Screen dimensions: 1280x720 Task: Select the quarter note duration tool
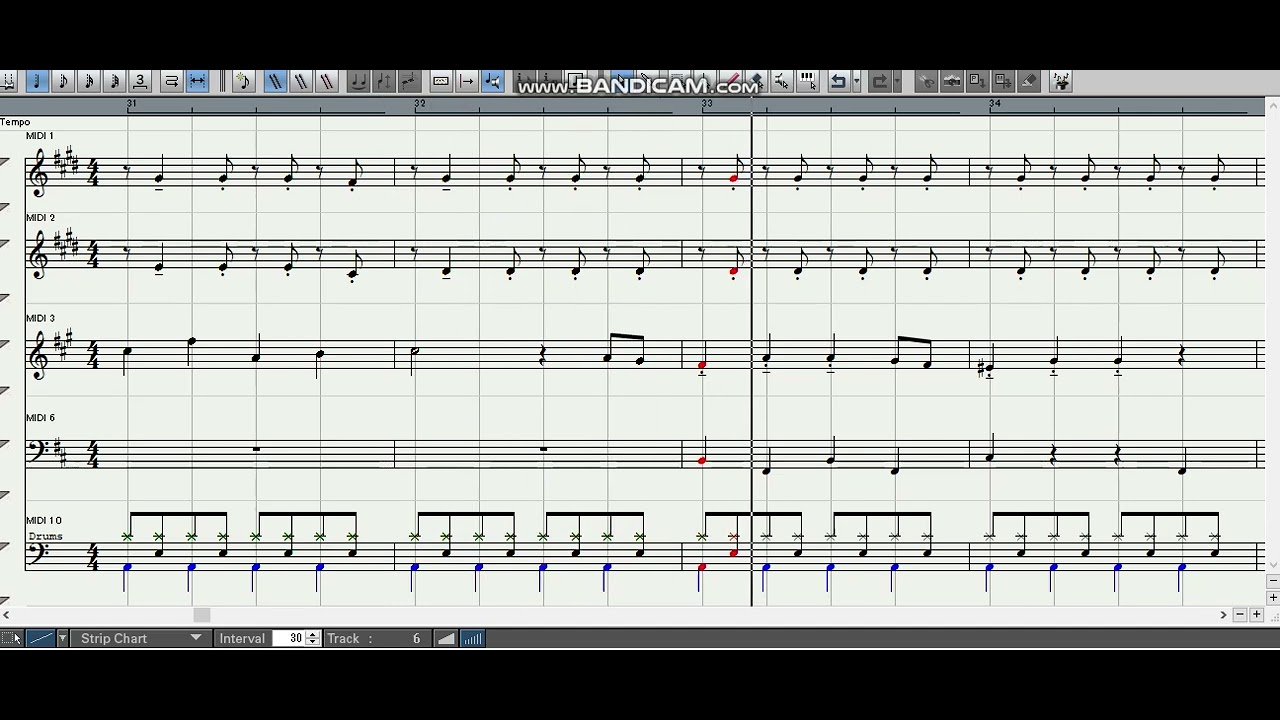click(x=37, y=81)
